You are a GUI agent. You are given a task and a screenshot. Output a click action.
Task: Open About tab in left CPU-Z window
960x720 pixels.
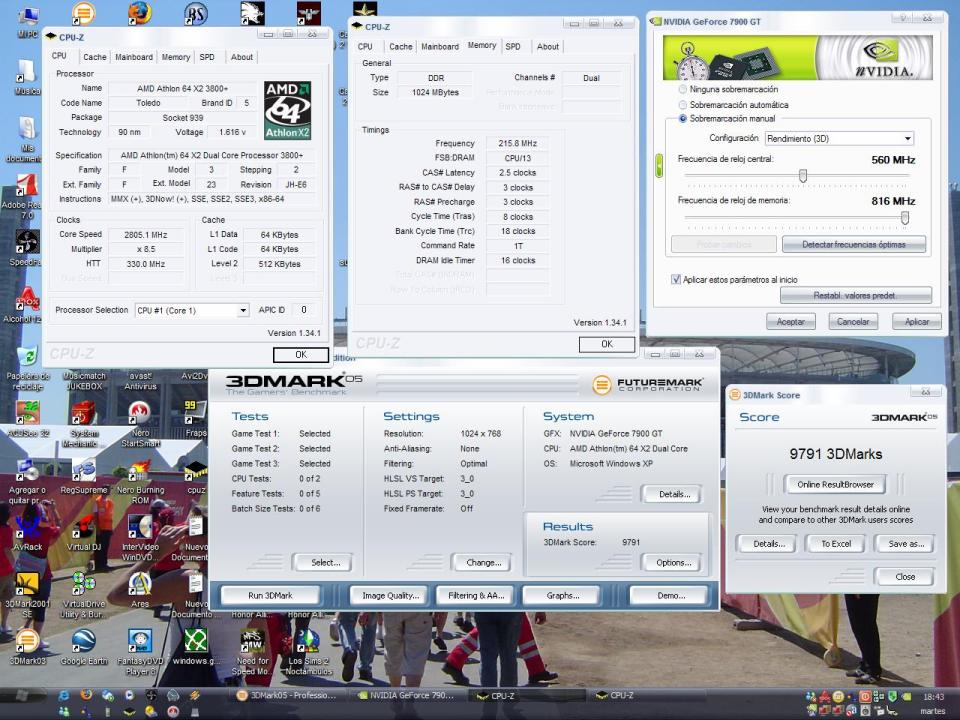click(x=242, y=57)
